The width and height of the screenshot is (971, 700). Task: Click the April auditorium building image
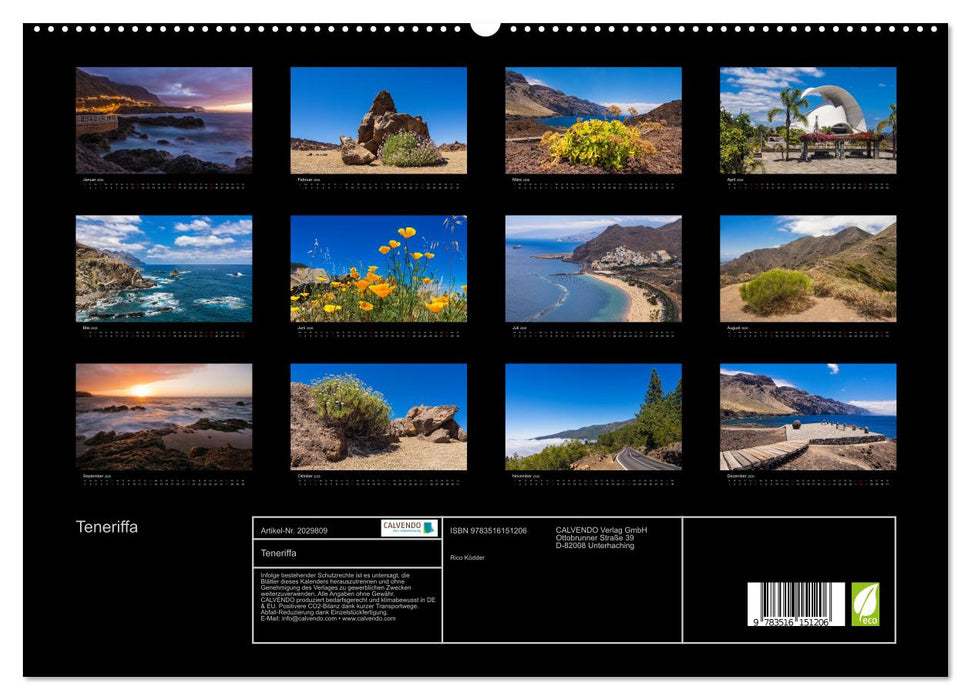(806, 120)
